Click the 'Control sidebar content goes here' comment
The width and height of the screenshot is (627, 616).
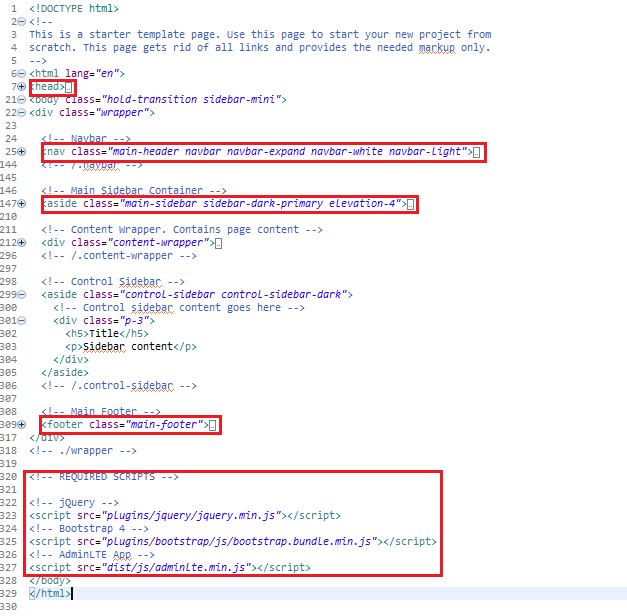click(x=179, y=308)
